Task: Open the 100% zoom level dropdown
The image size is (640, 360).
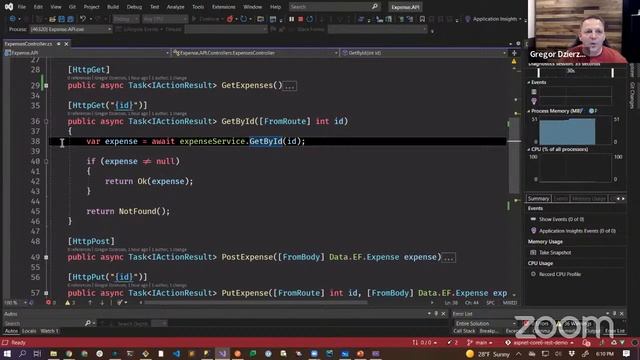Action: coord(16,303)
